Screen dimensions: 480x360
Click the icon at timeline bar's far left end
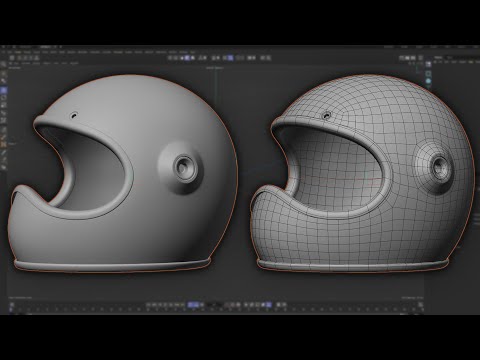11,305
